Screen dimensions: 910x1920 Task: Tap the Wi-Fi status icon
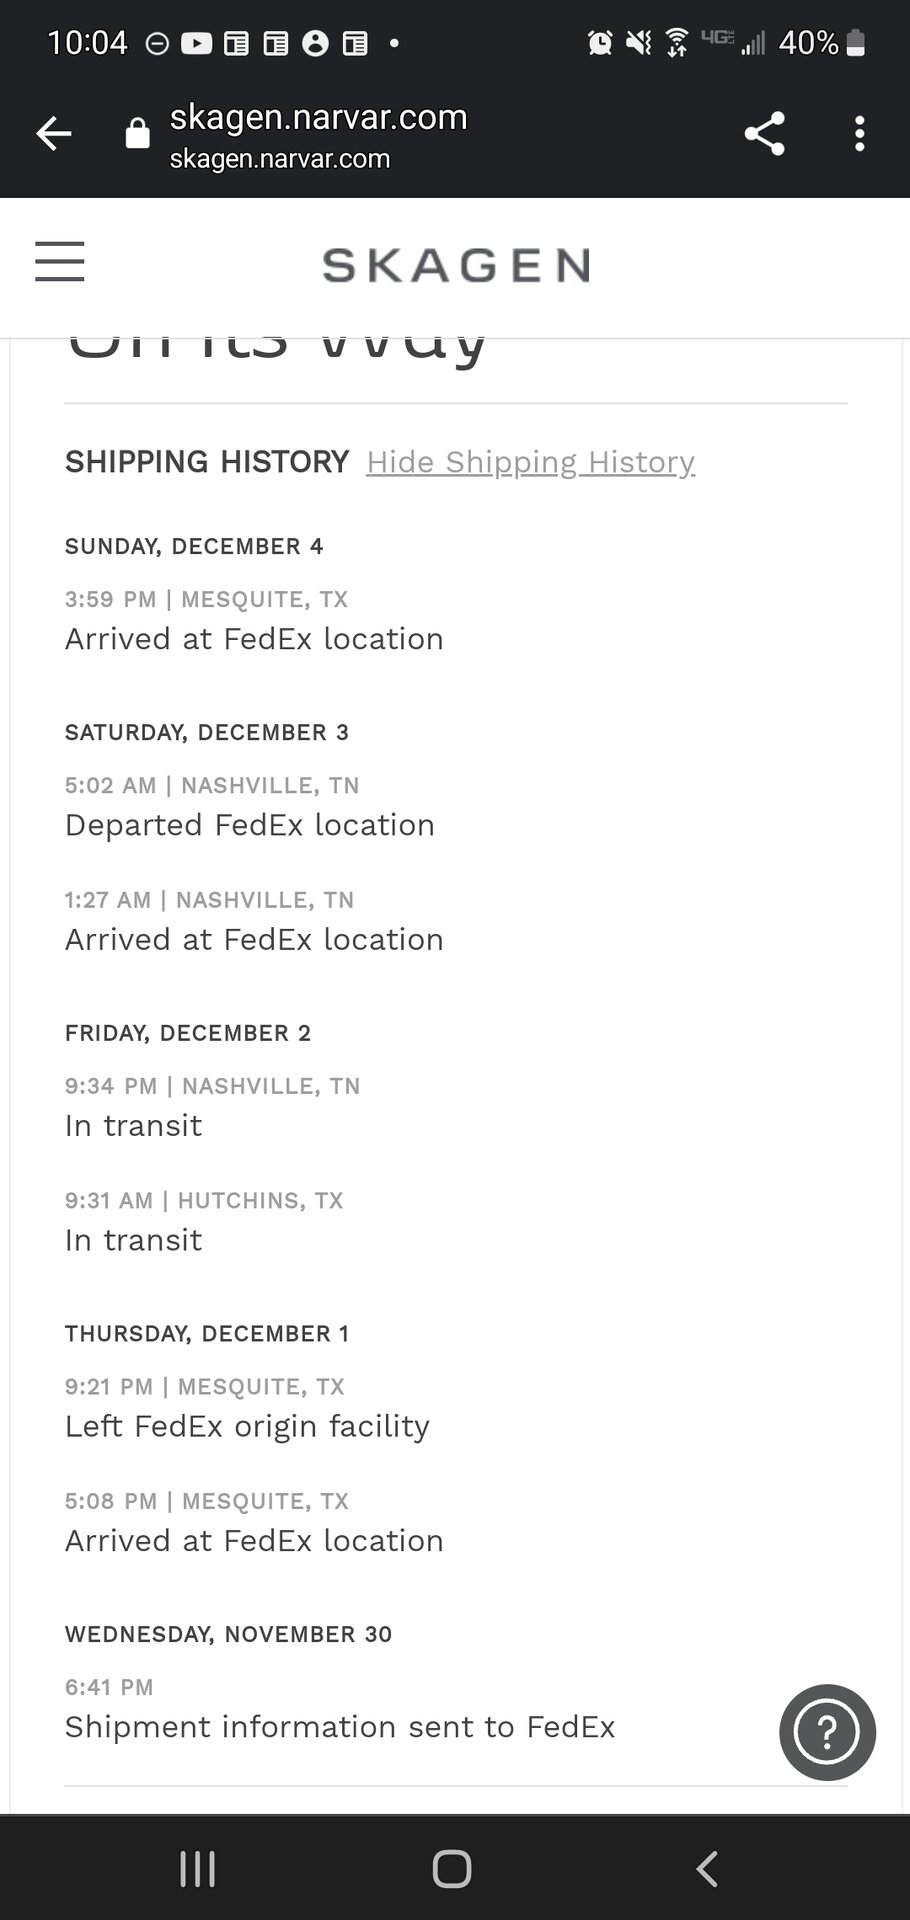(x=677, y=43)
